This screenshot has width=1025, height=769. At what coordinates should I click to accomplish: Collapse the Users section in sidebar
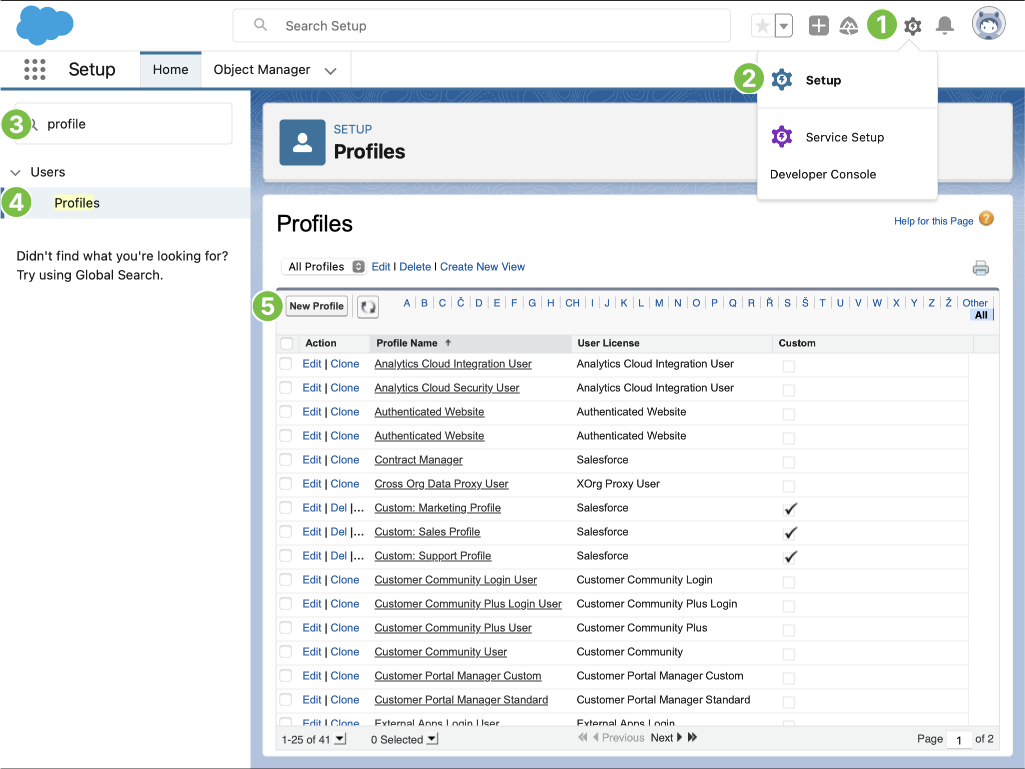(15, 172)
